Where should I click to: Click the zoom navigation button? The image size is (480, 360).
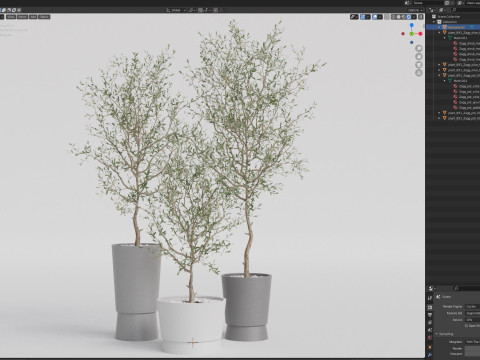click(x=419, y=48)
